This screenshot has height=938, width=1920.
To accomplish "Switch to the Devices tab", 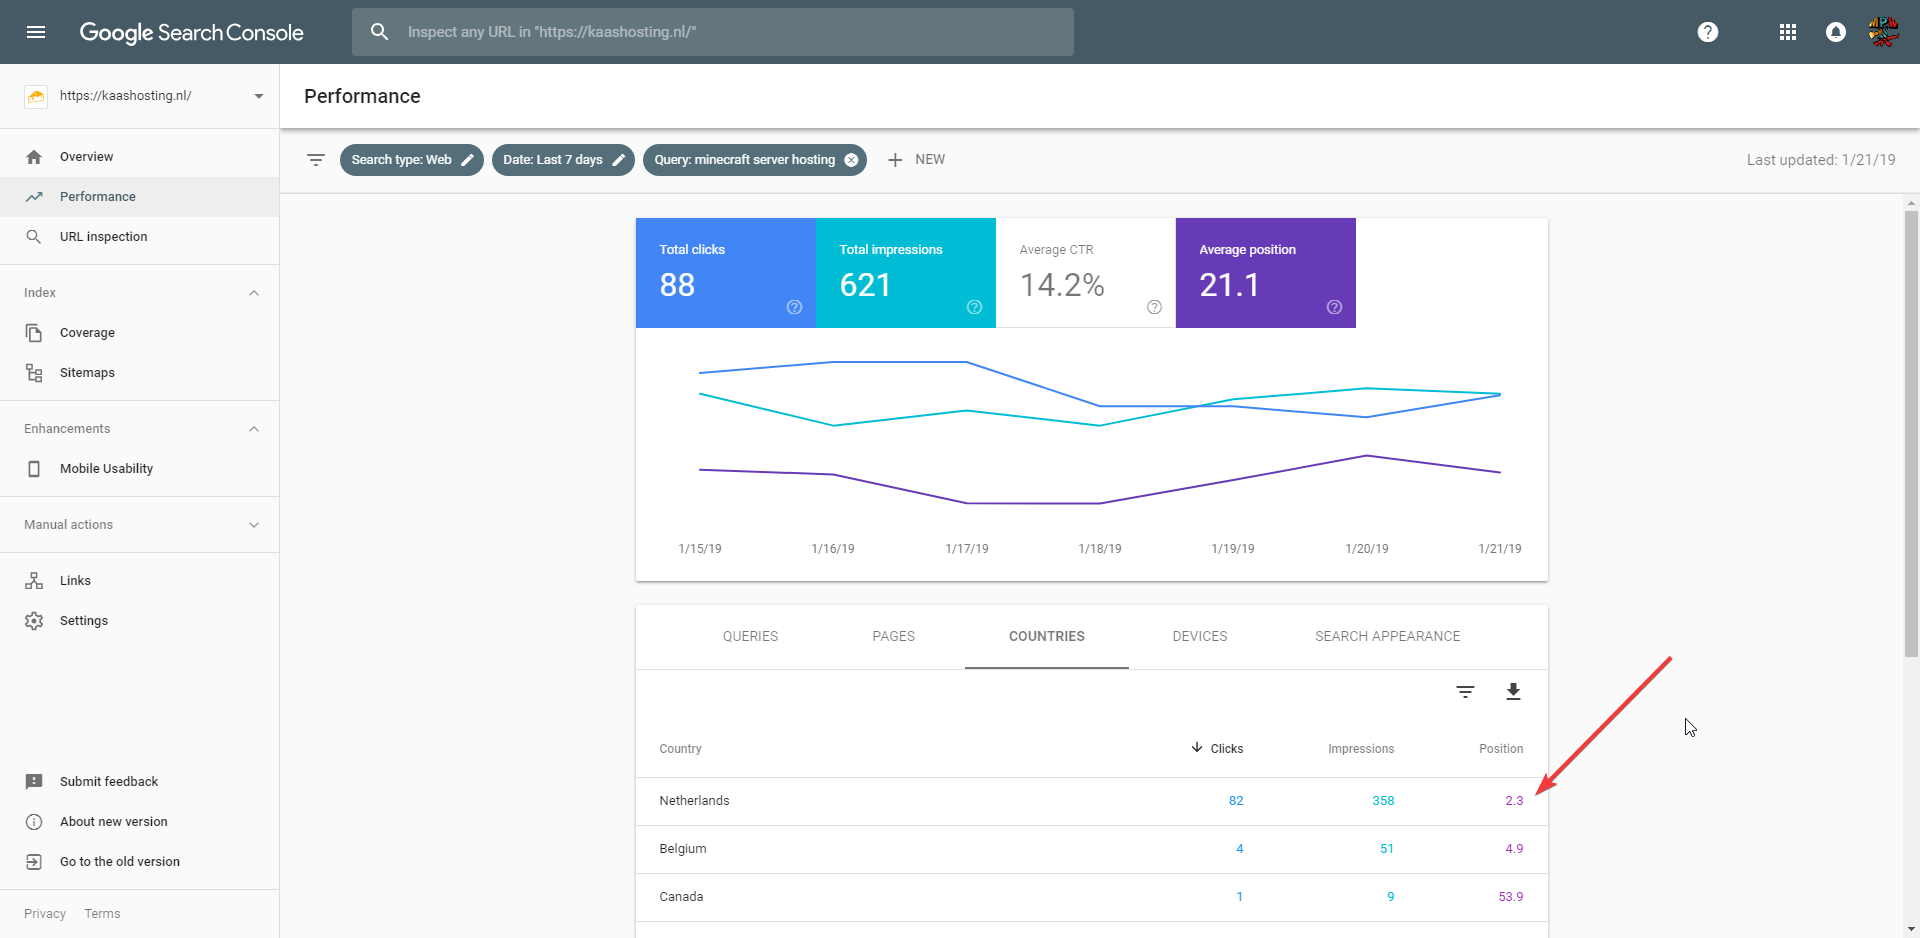I will (1199, 636).
